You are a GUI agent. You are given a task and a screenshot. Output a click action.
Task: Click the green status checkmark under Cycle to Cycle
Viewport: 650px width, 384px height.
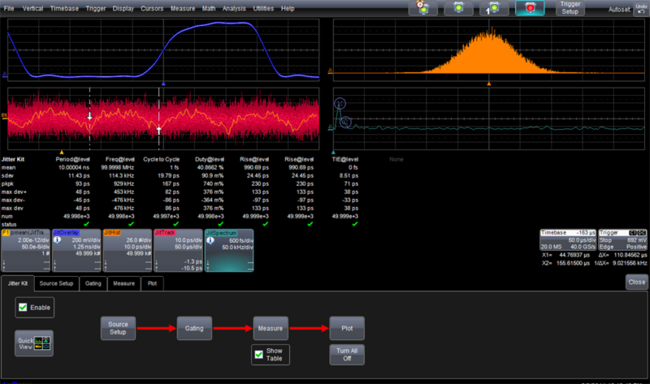176,224
